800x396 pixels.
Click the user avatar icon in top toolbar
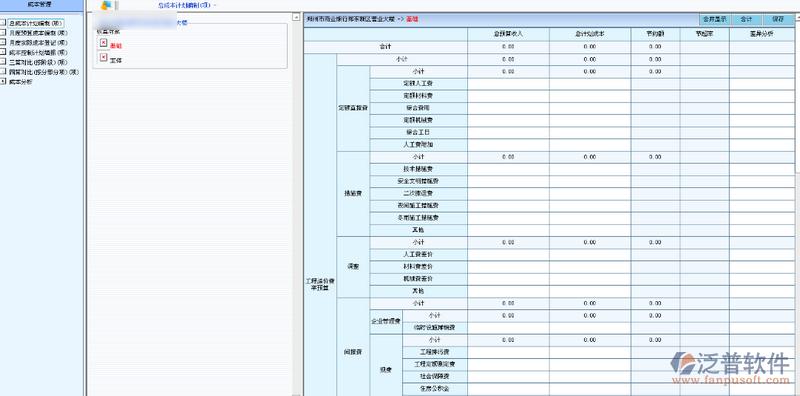tap(106, 5)
